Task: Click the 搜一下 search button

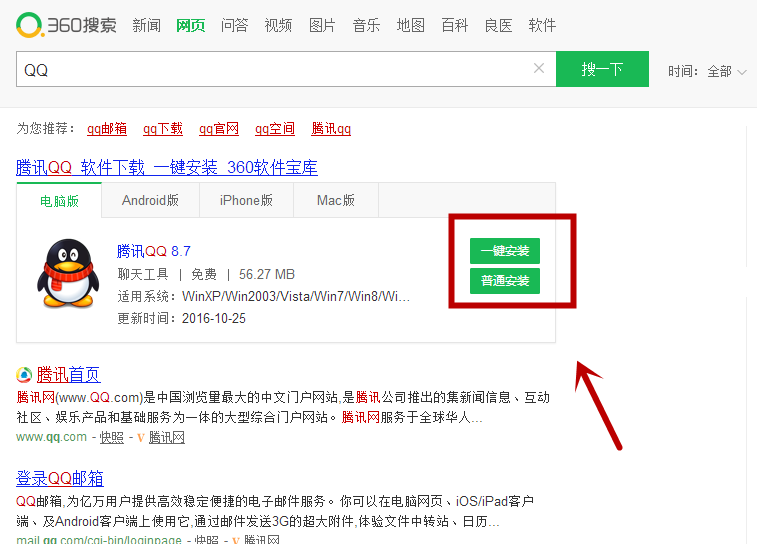Action: 602,69
